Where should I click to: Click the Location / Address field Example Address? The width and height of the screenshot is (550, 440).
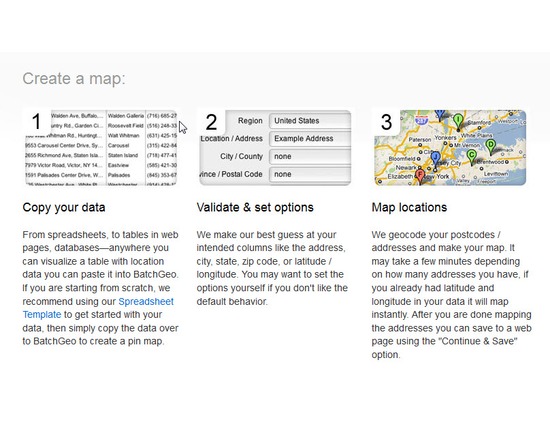coord(310,139)
